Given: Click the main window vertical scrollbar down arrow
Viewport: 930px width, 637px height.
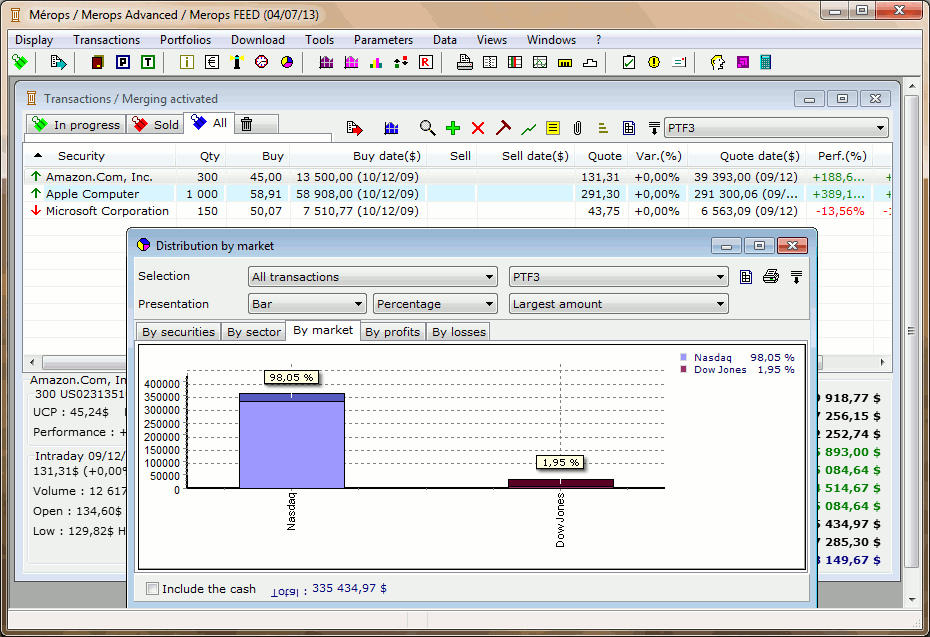Looking at the screenshot, I should pyautogui.click(x=912, y=600).
